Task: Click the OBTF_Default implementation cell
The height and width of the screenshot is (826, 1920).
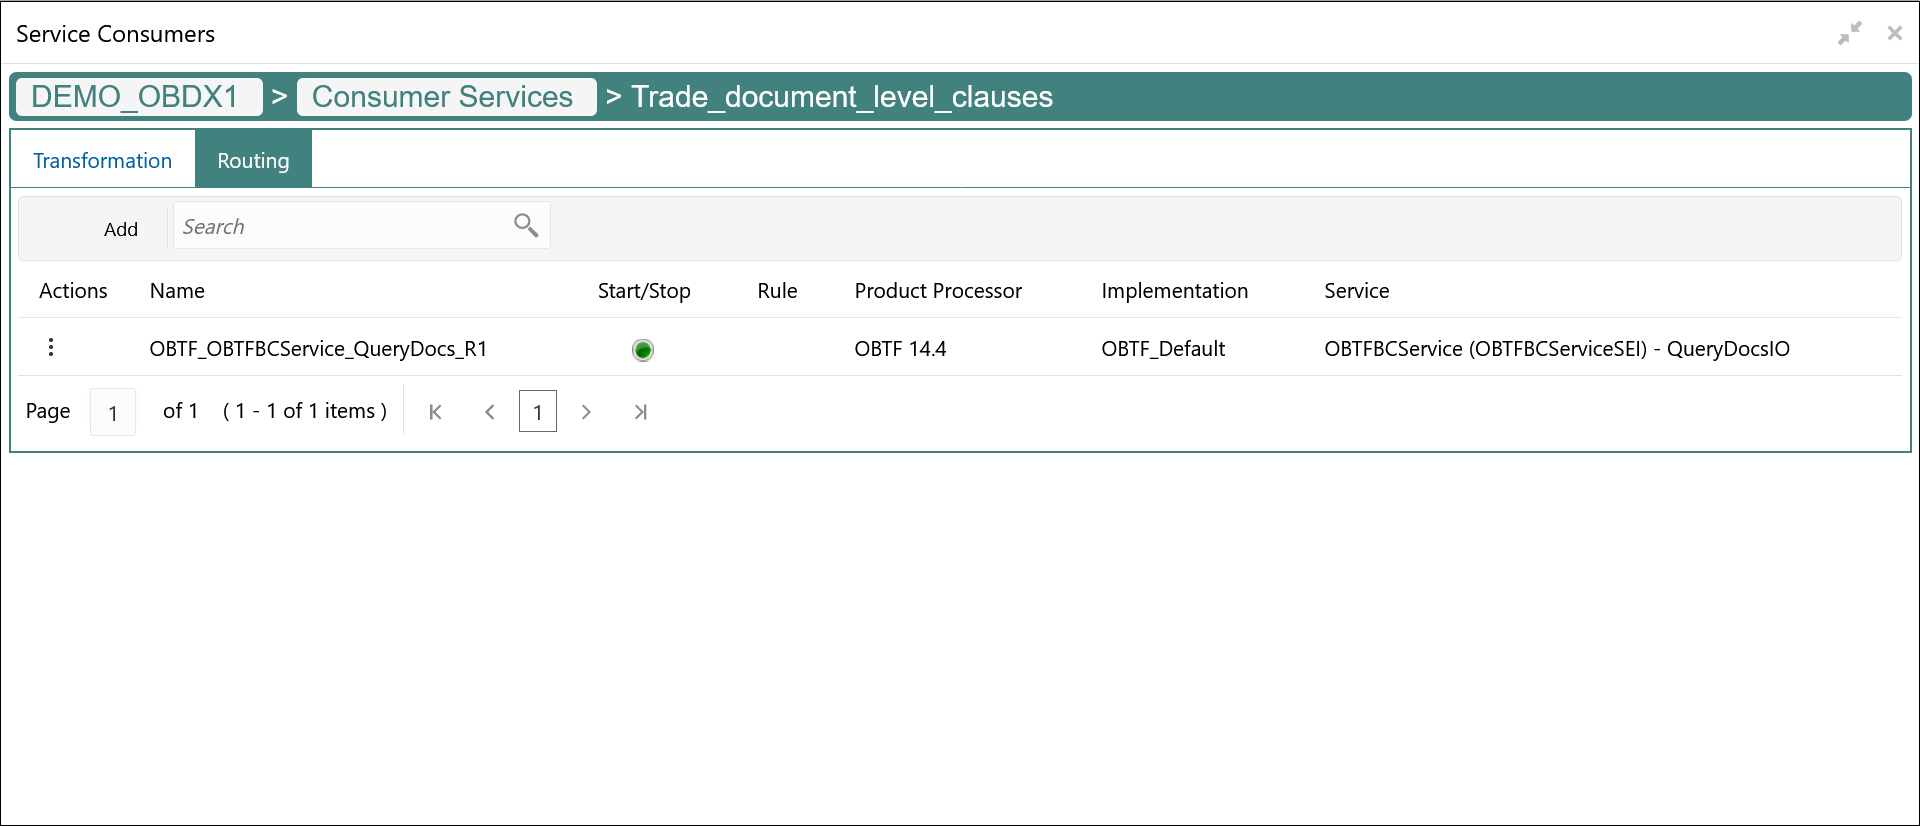Action: [x=1163, y=349]
